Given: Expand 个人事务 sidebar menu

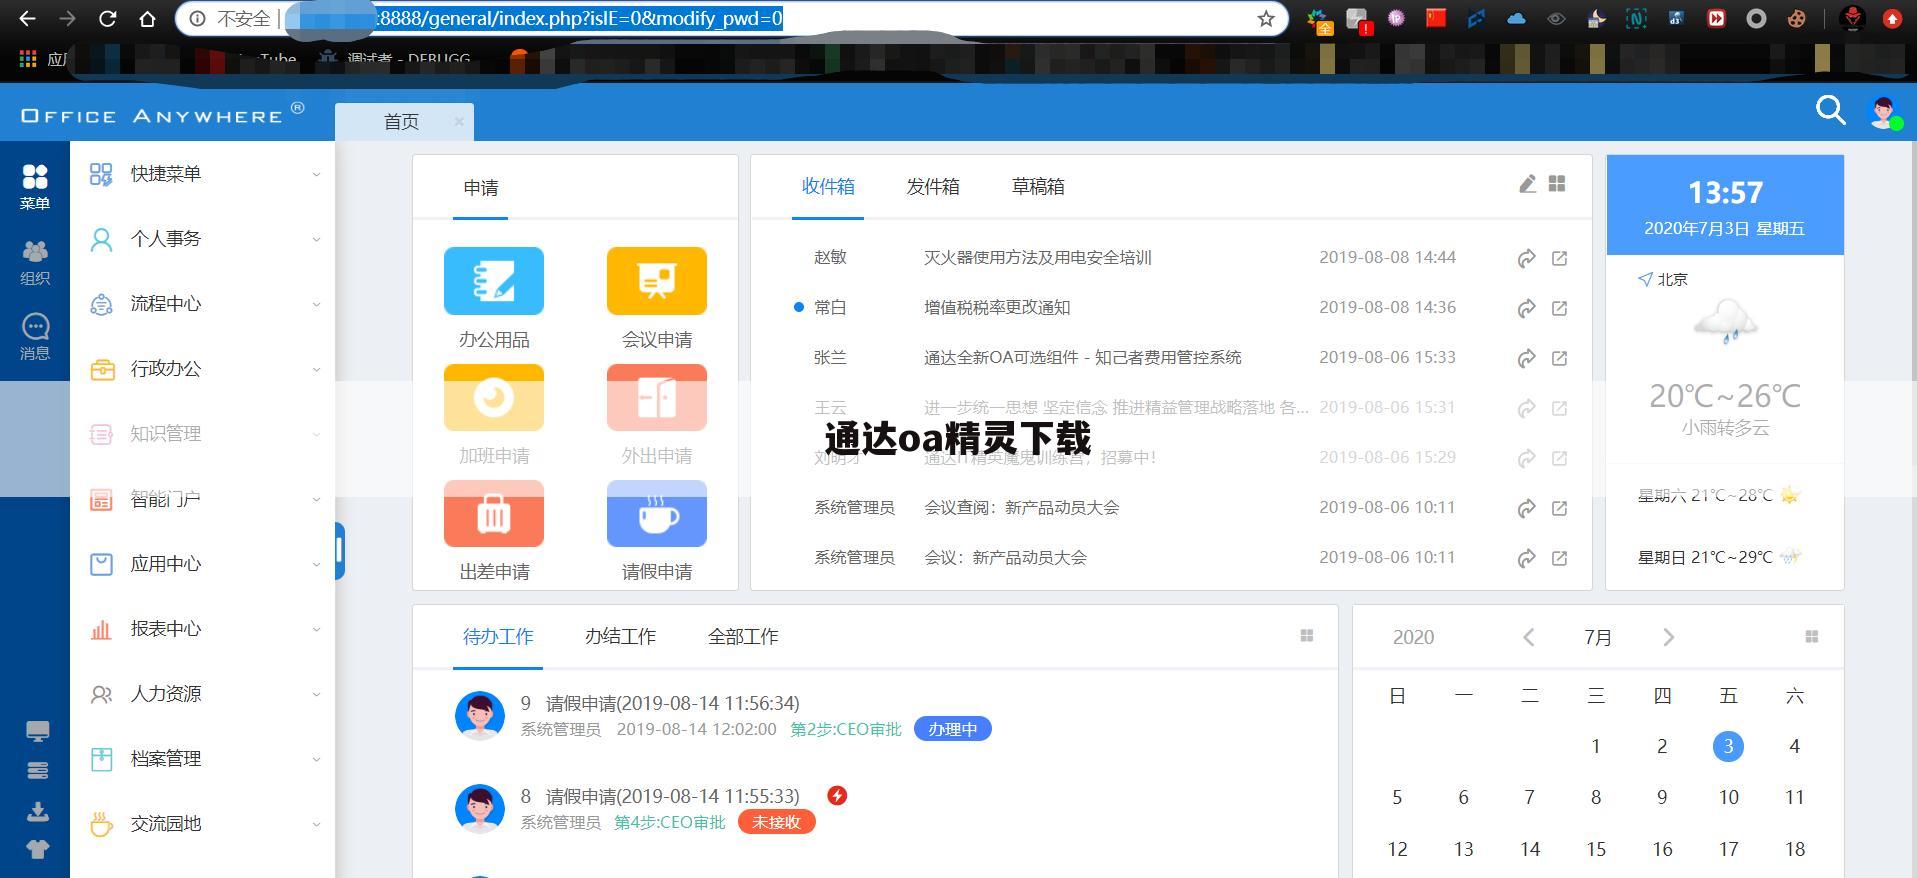Looking at the screenshot, I should click(x=204, y=239).
